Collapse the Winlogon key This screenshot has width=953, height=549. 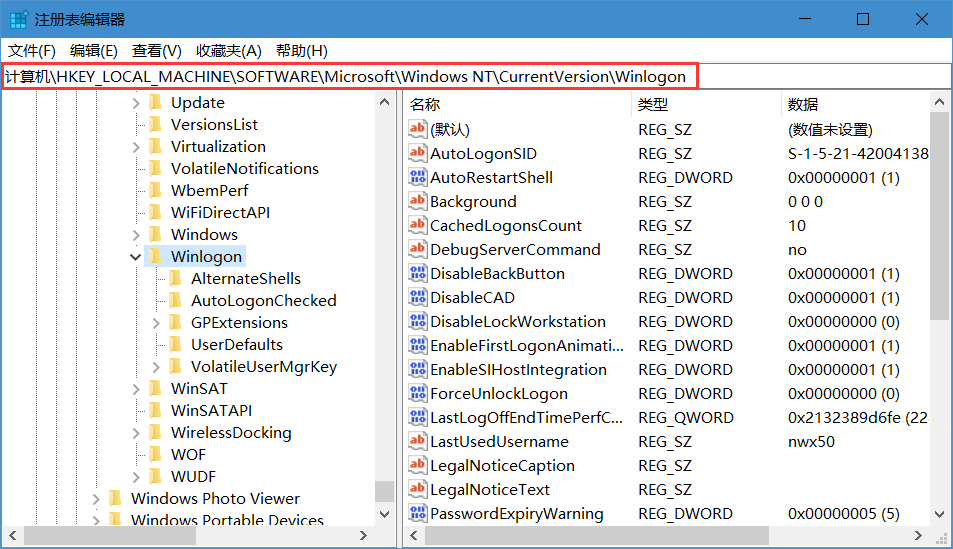click(136, 257)
